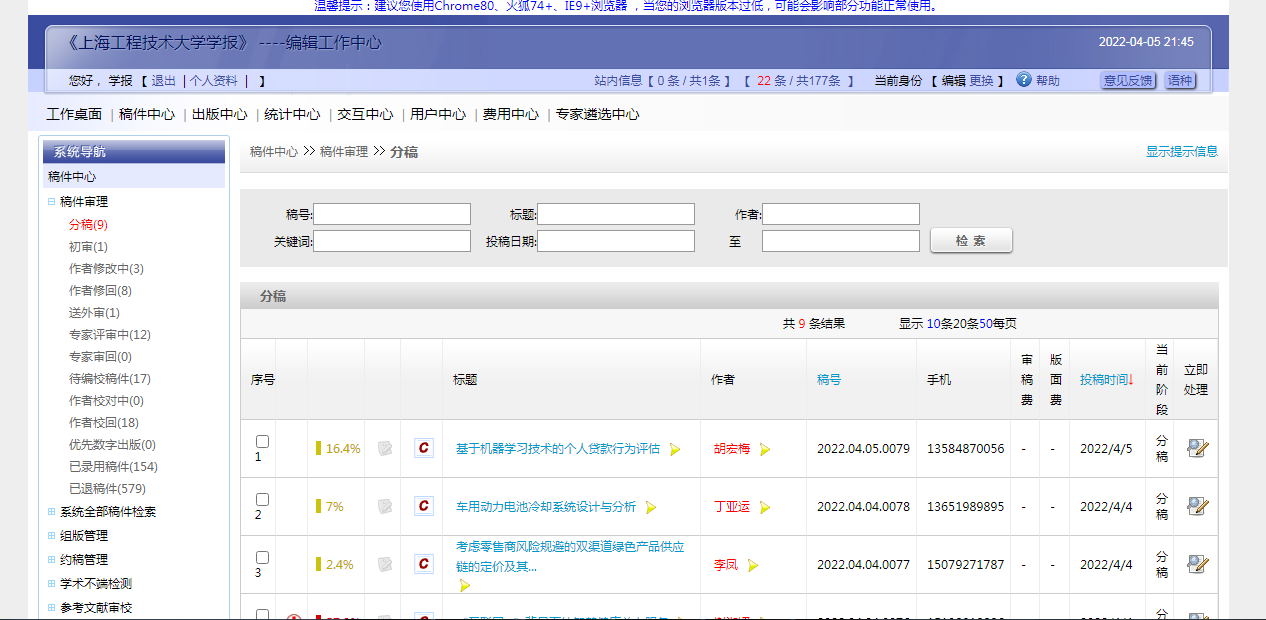
Task: Select the checkbox for row 2
Action: pyautogui.click(x=262, y=499)
